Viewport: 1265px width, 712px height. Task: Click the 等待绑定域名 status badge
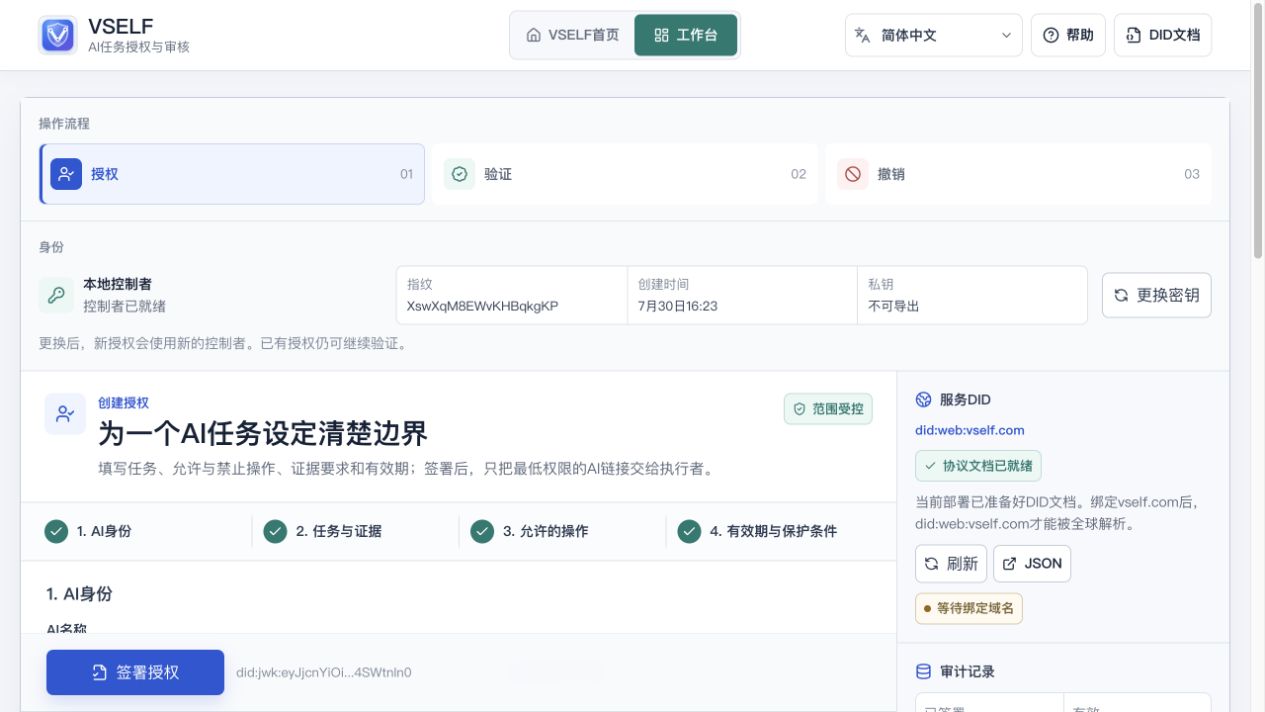[969, 608]
